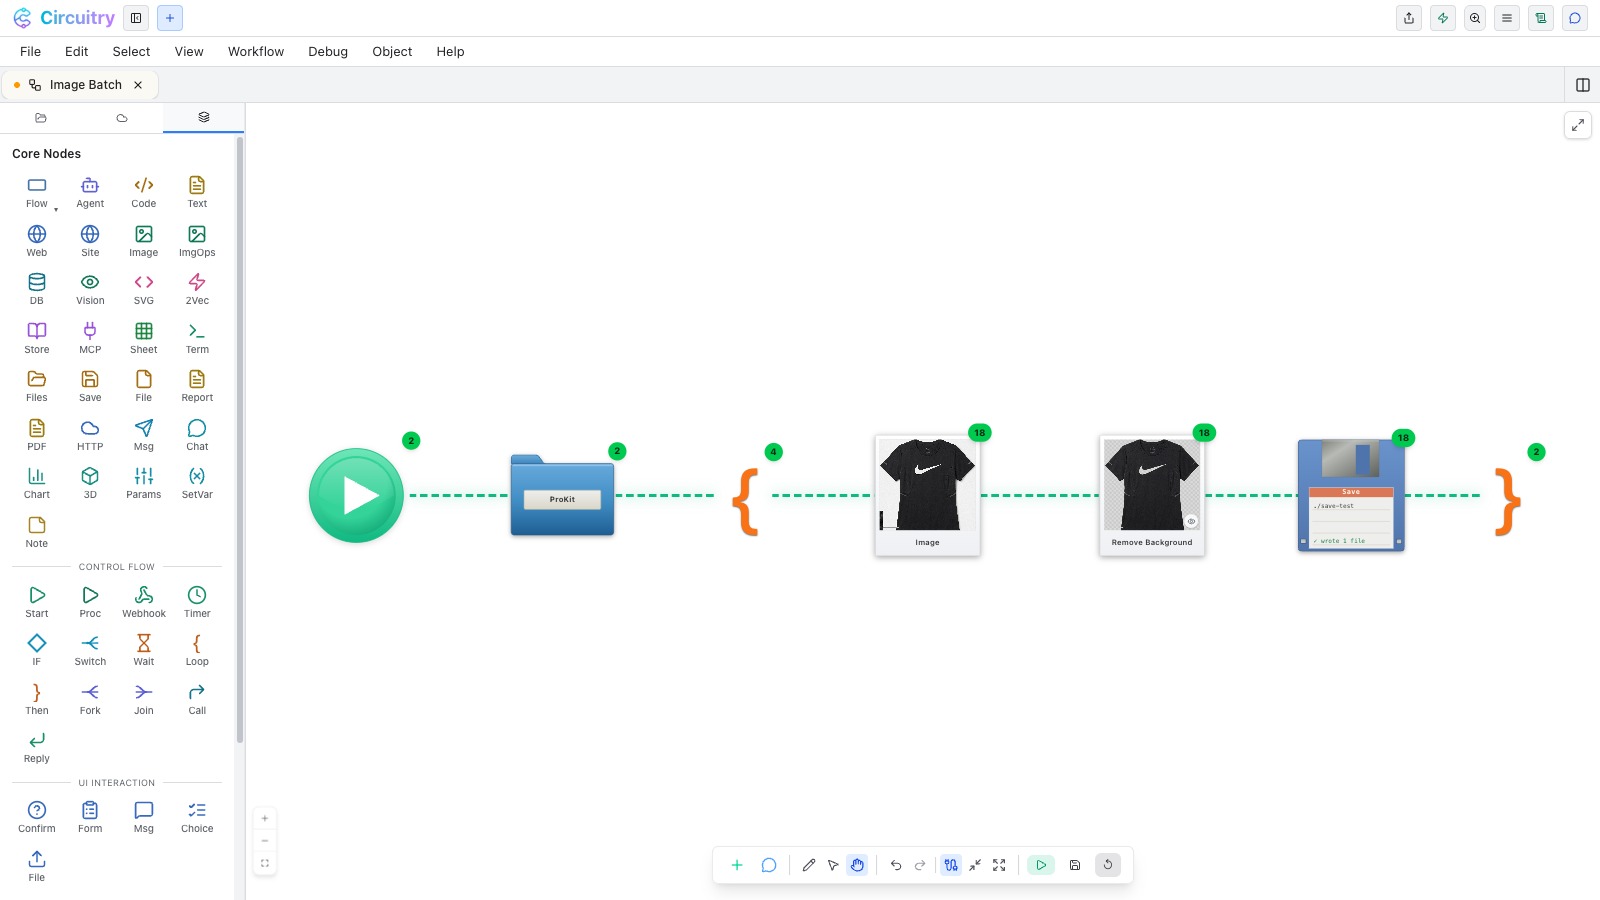Open the Debug menu
Screen dimensions: 1600x900
tap(328, 52)
